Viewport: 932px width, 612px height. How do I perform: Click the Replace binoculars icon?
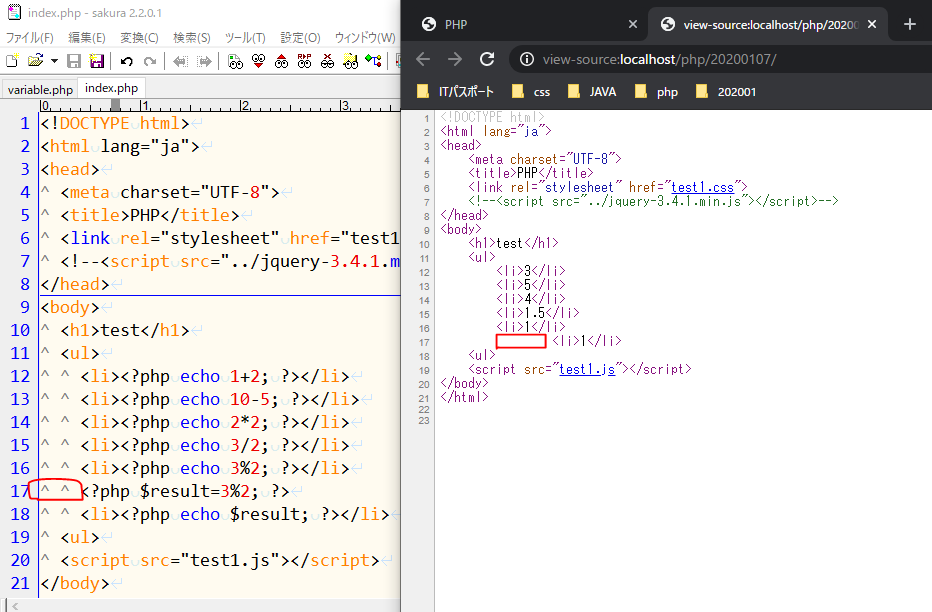(x=304, y=62)
